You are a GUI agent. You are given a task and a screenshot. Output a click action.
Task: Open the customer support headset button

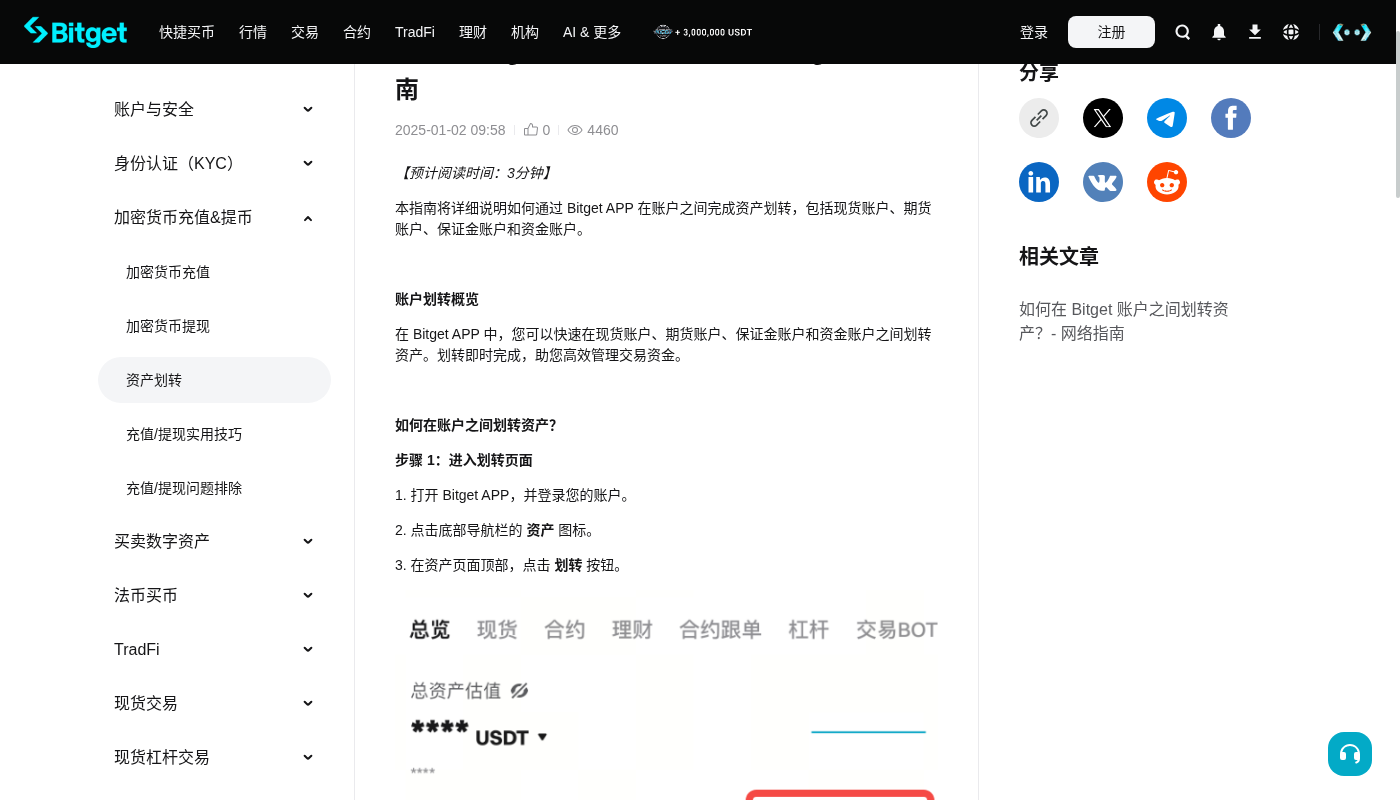(1350, 754)
